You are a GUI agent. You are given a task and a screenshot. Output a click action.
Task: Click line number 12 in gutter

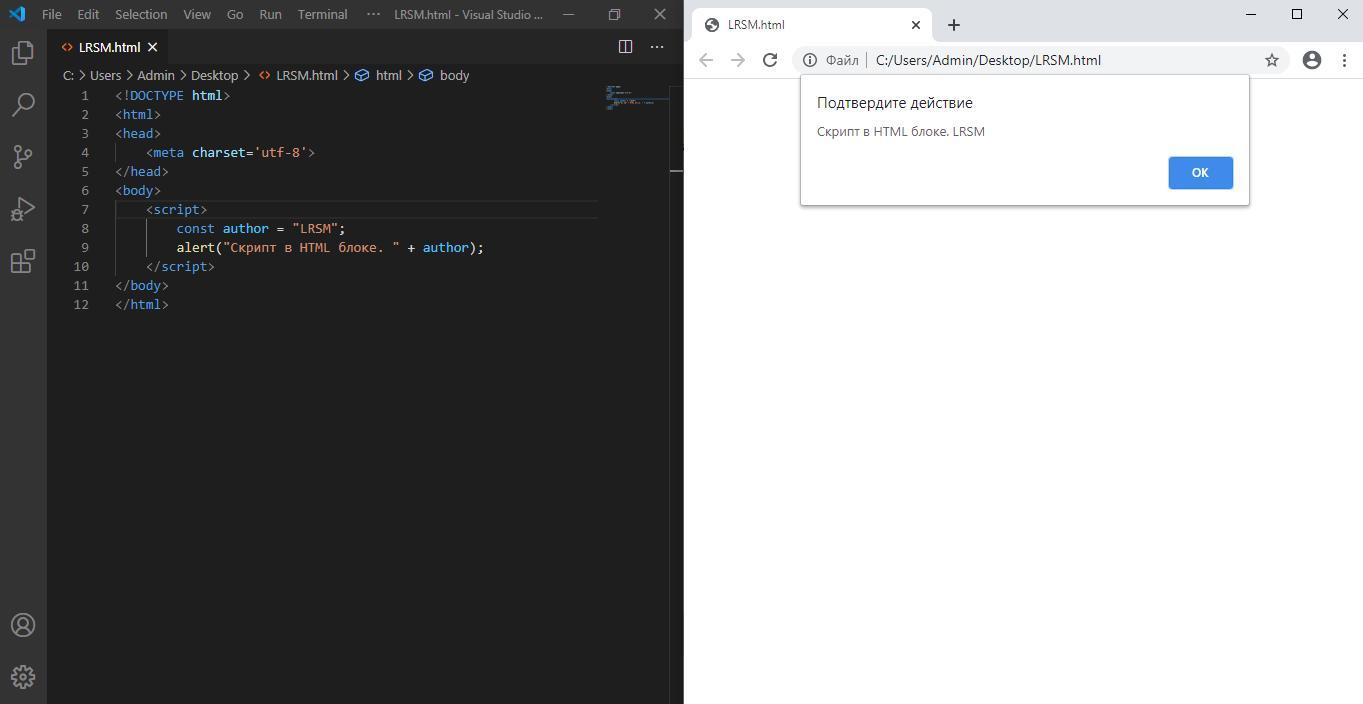81,304
